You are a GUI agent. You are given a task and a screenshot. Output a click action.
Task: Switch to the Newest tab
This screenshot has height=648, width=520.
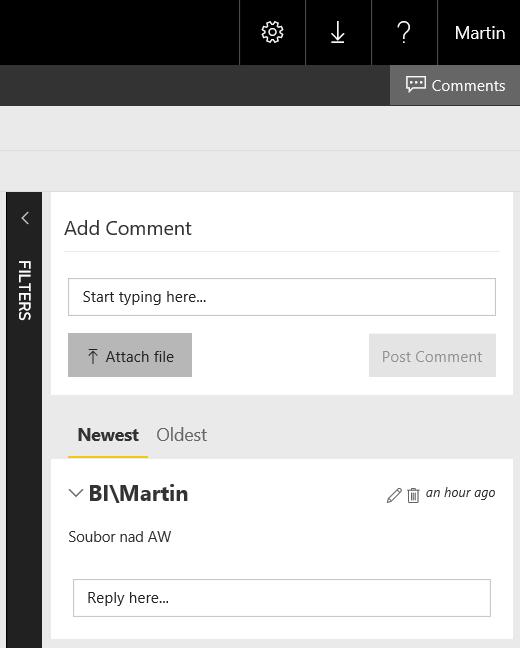point(108,435)
